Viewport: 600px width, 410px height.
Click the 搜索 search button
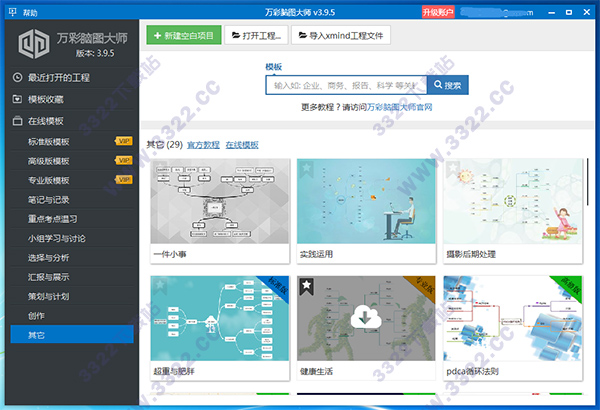[x=448, y=85]
